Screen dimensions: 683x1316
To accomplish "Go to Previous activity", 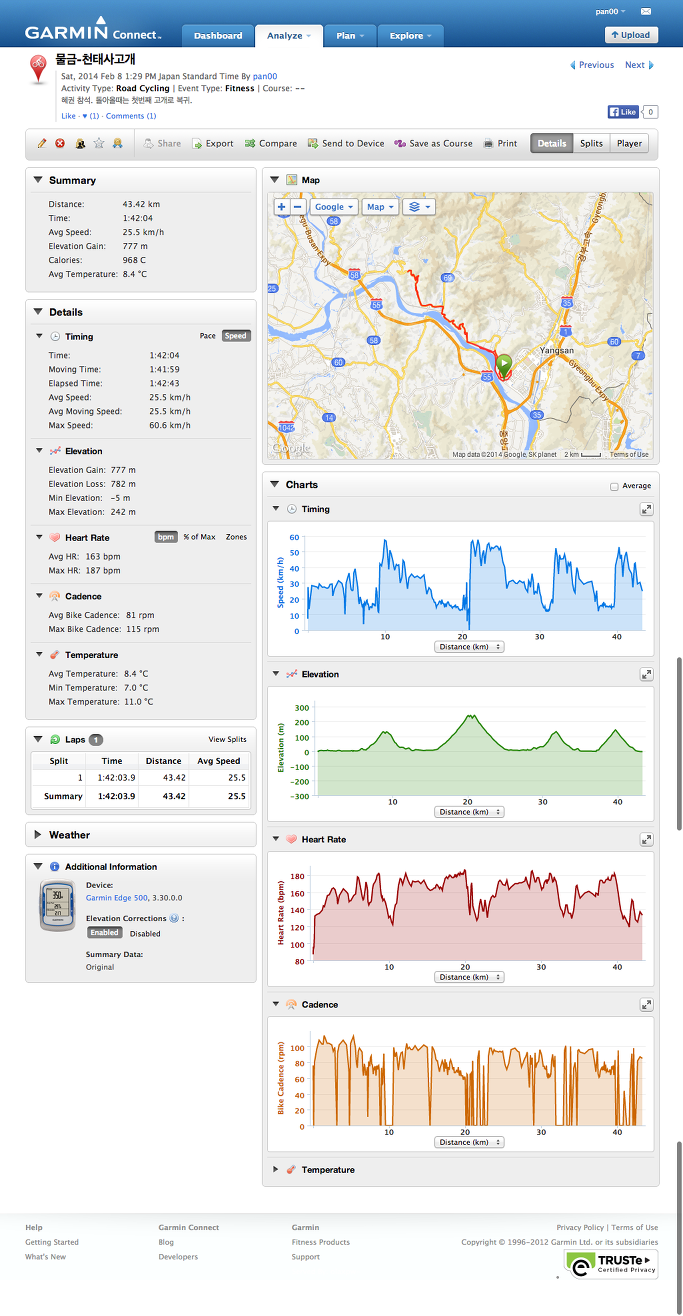I will click(592, 65).
